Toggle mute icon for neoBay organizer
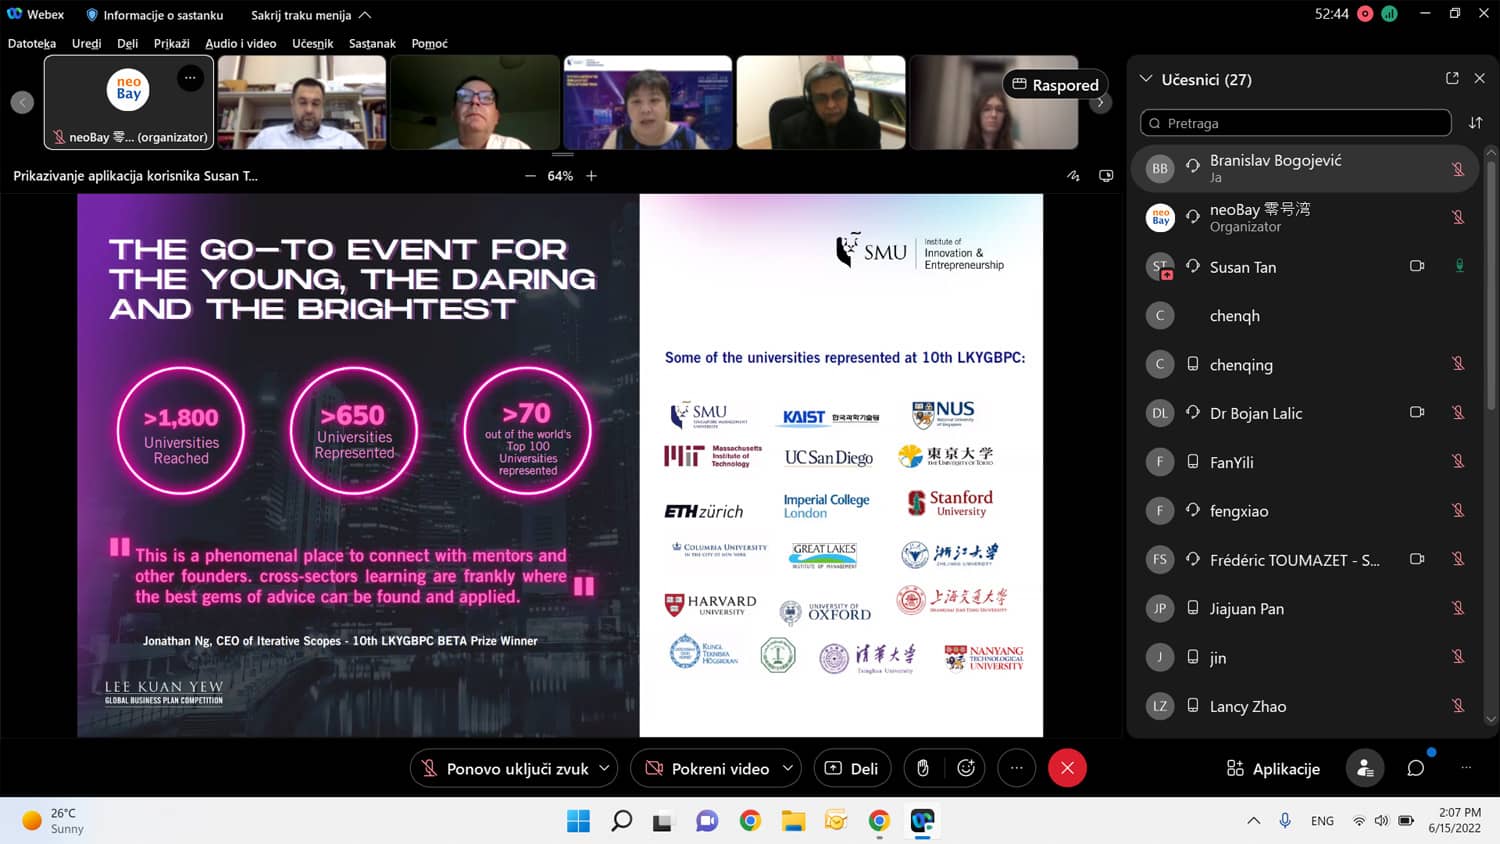 1458,217
